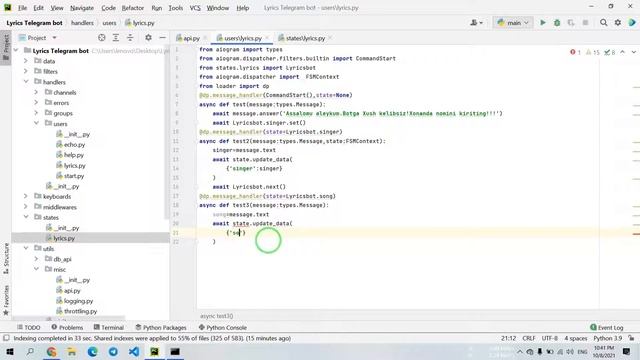Open the Navigate menu
640x360 pixels.
tap(82, 8)
